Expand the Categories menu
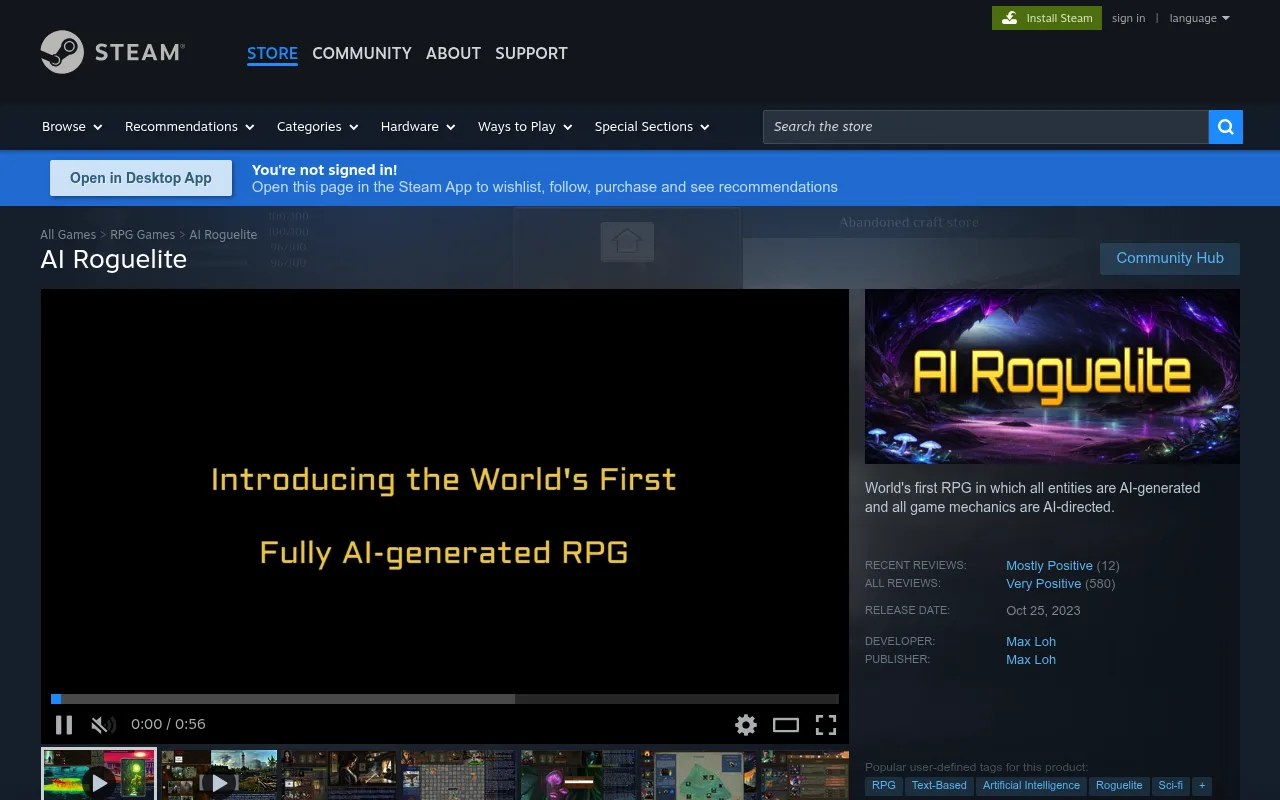 318,127
